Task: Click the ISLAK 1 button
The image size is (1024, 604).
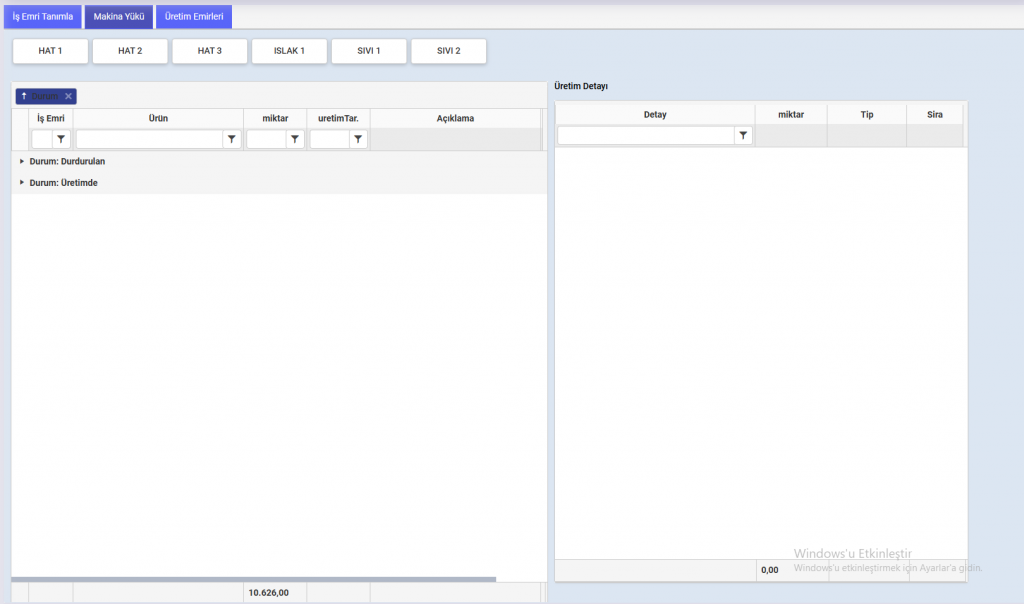Action: click(x=289, y=51)
